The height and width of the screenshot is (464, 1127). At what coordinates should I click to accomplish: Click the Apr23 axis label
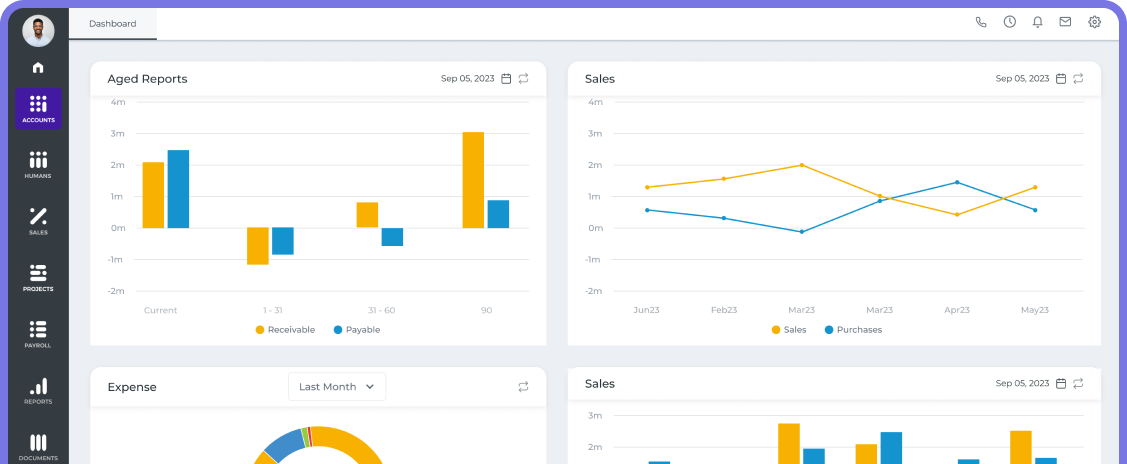click(957, 310)
